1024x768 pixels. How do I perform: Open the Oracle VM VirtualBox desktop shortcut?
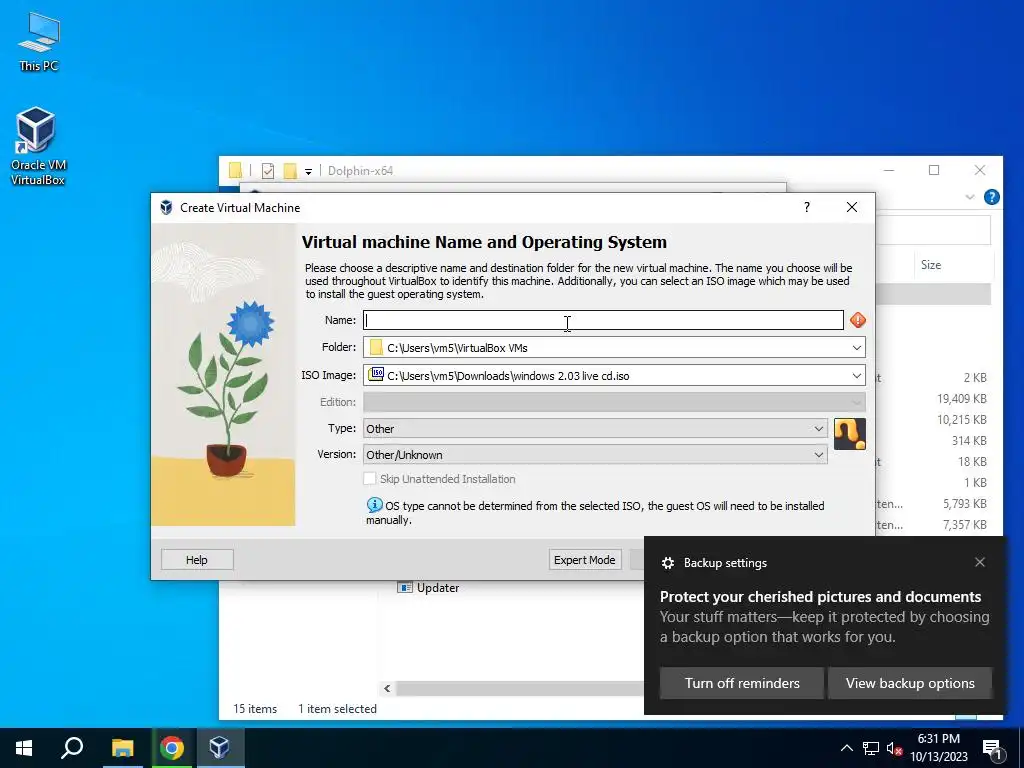click(x=37, y=146)
